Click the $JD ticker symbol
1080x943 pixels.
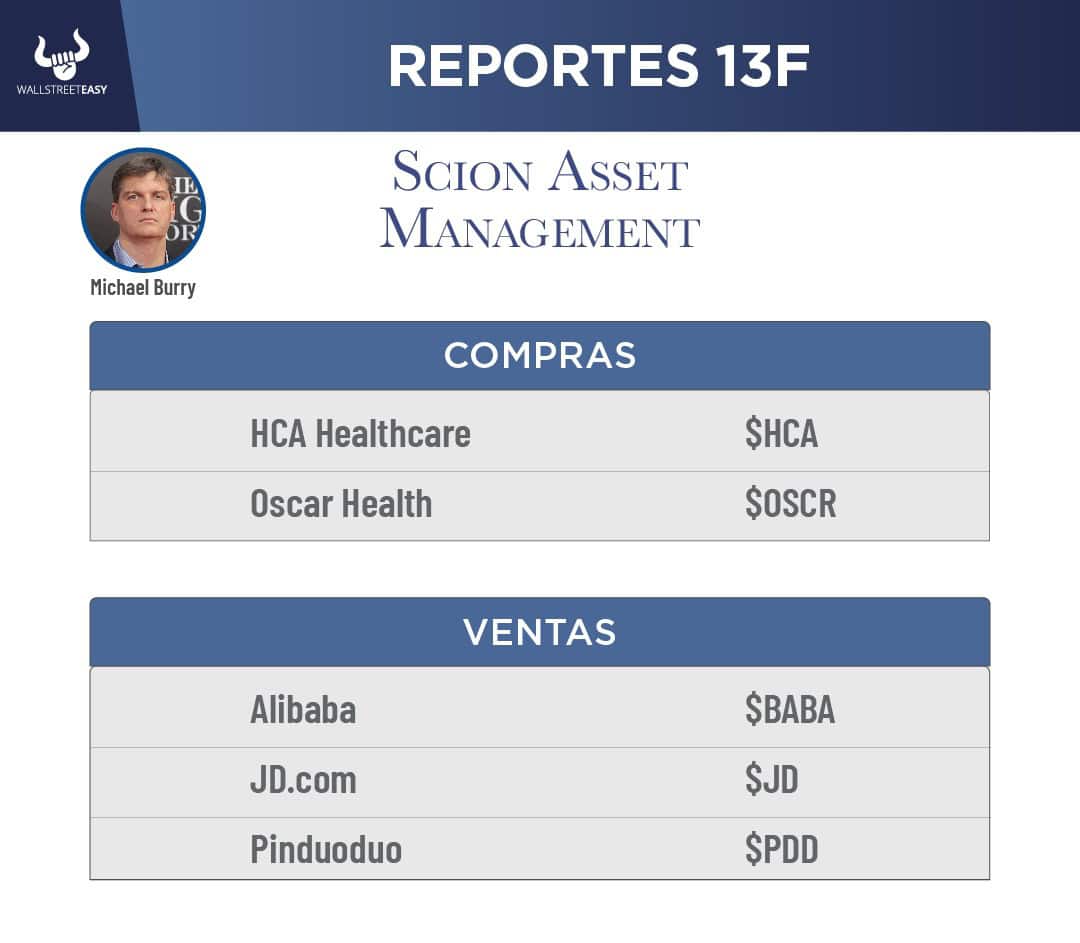coord(771,780)
